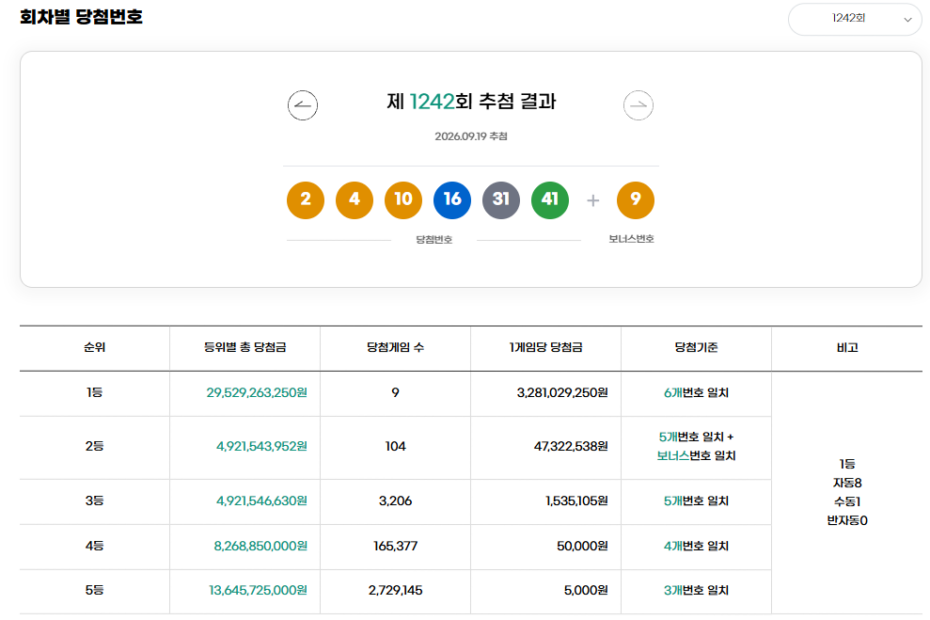
Task: Click the 3개번호 일치 criteria text
Action: [x=696, y=590]
